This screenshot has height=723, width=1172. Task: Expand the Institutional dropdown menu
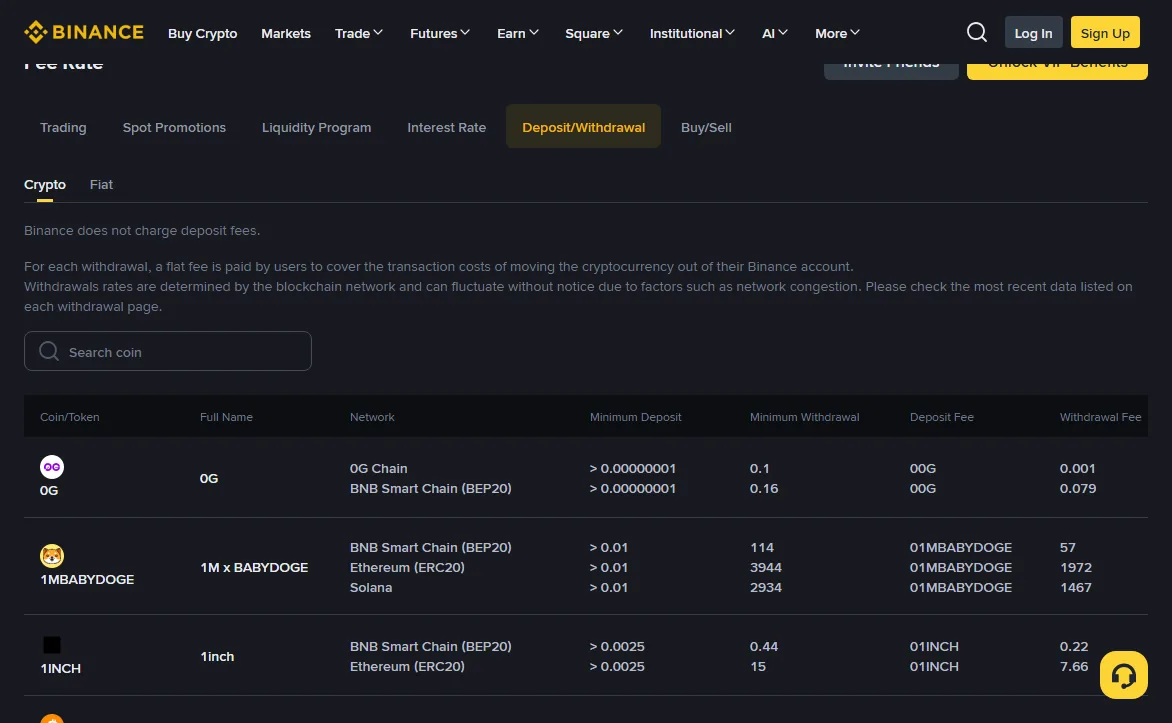(x=692, y=33)
